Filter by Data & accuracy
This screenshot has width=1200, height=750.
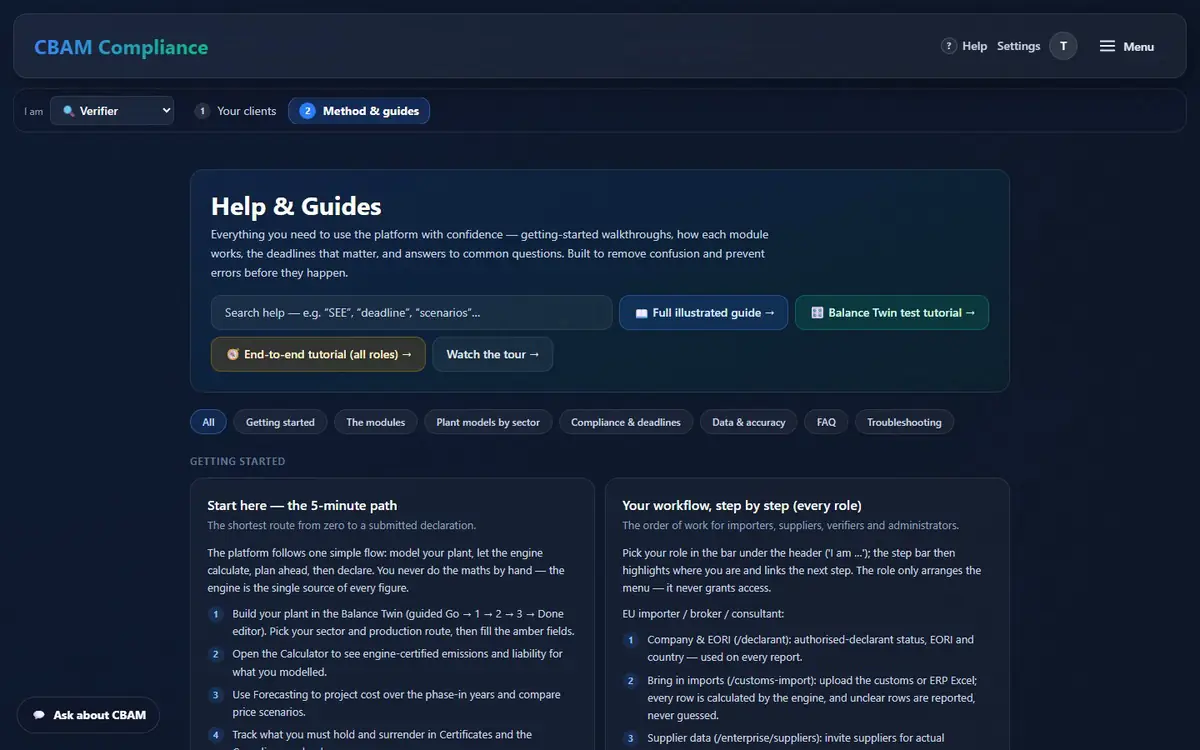click(749, 422)
